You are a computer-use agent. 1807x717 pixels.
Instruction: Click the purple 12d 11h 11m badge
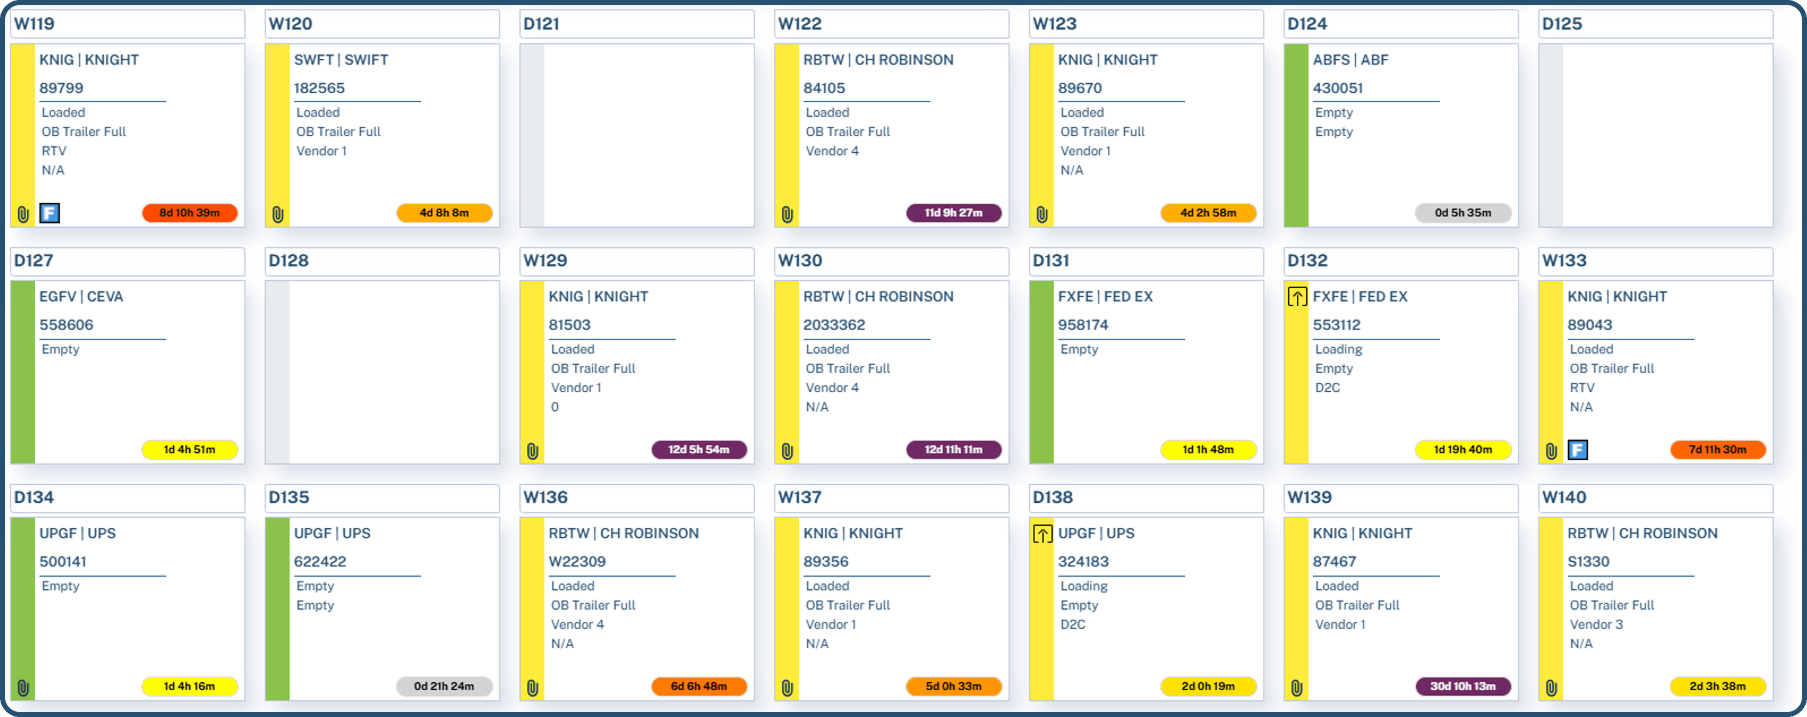pyautogui.click(x=954, y=450)
